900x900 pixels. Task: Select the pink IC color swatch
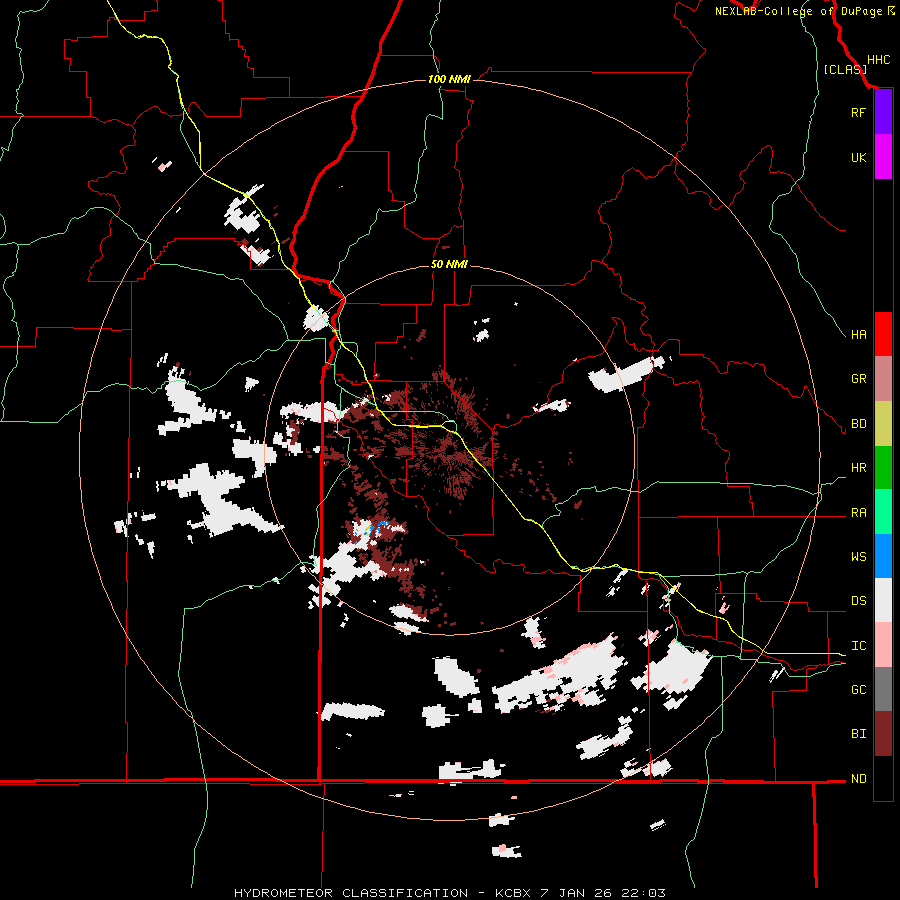(x=883, y=645)
